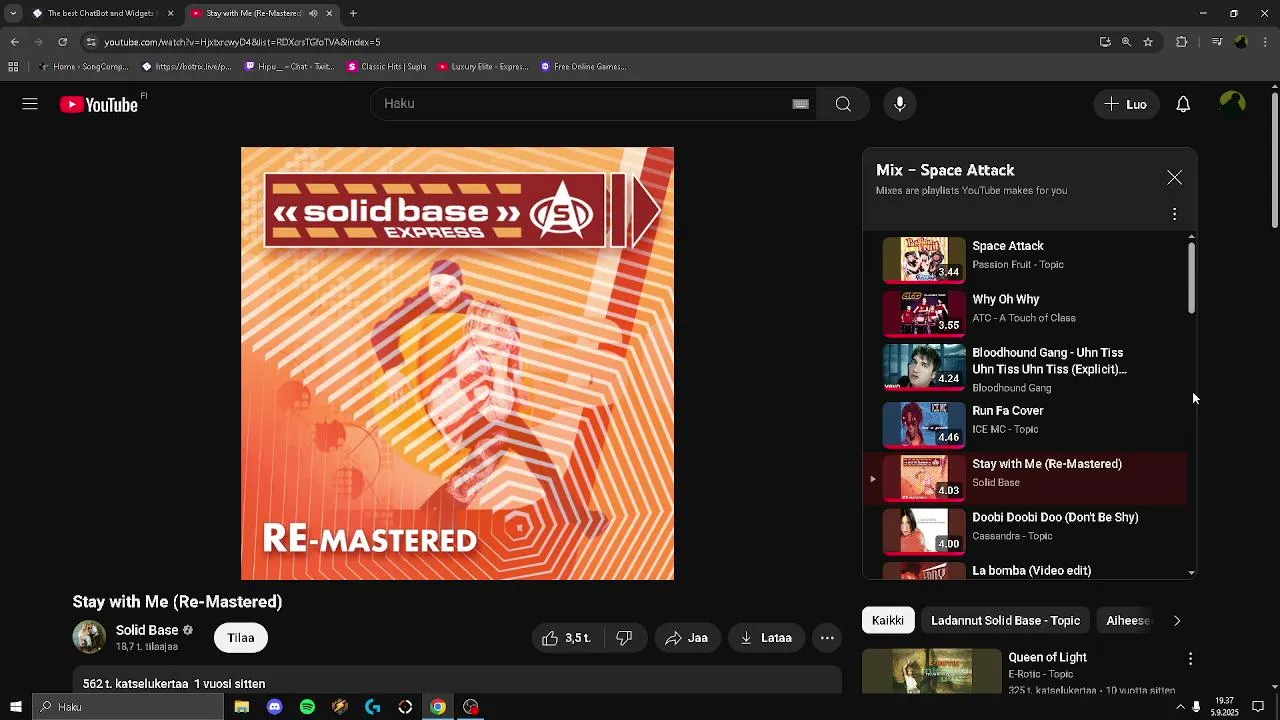Click the solid base album art player
1280x720 pixels.
[457, 363]
